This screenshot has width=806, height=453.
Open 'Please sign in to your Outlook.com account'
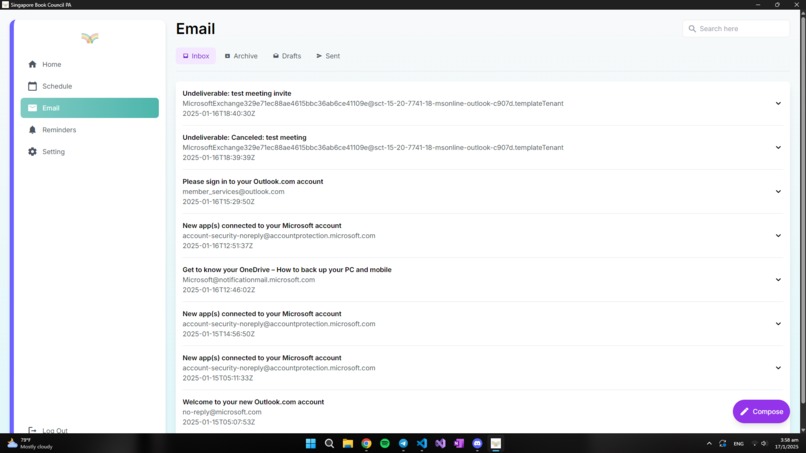point(253,182)
